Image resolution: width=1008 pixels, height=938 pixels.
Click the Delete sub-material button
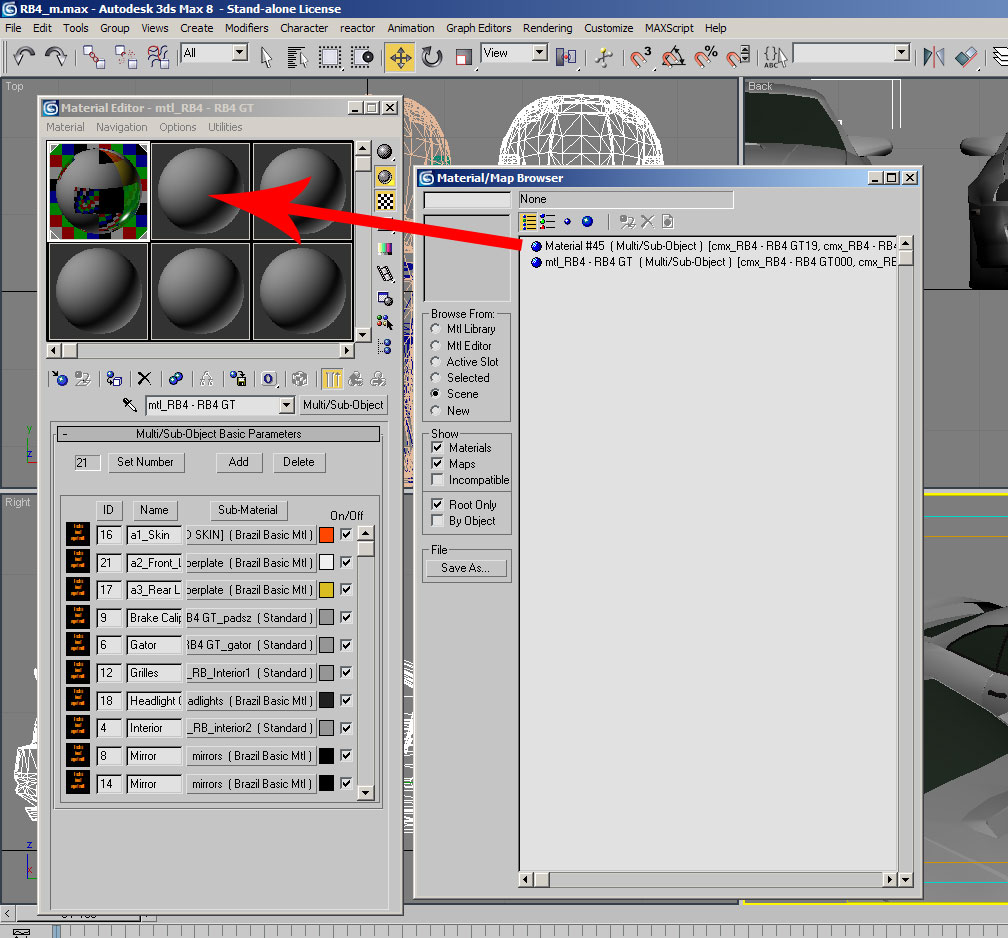[x=299, y=462]
